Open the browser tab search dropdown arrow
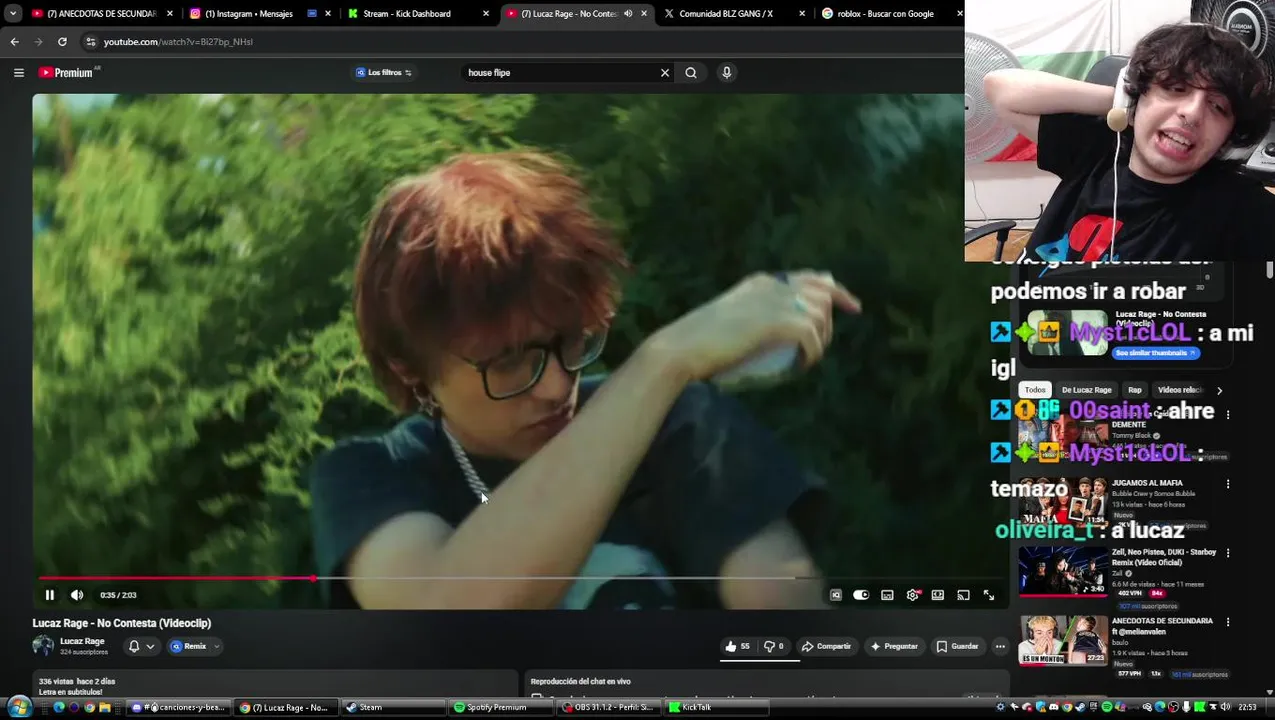The height and width of the screenshot is (720, 1275). (12, 13)
